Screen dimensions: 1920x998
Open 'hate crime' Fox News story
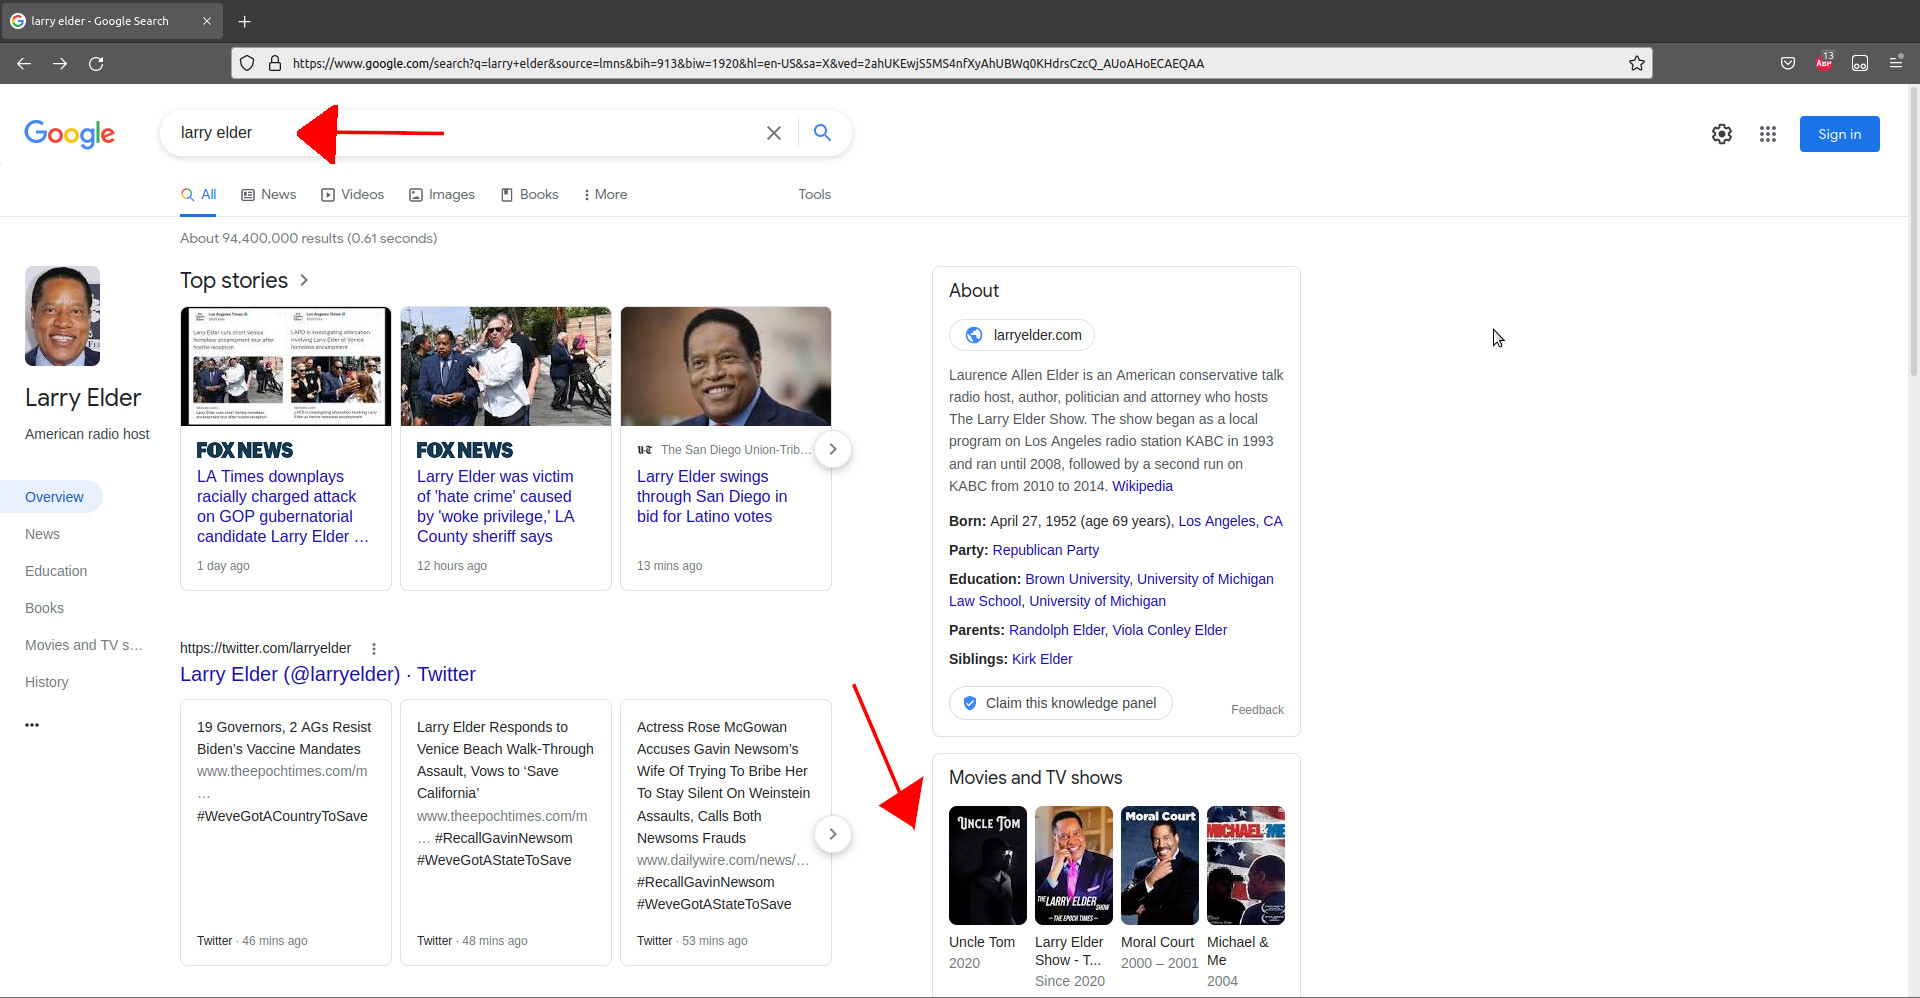496,506
